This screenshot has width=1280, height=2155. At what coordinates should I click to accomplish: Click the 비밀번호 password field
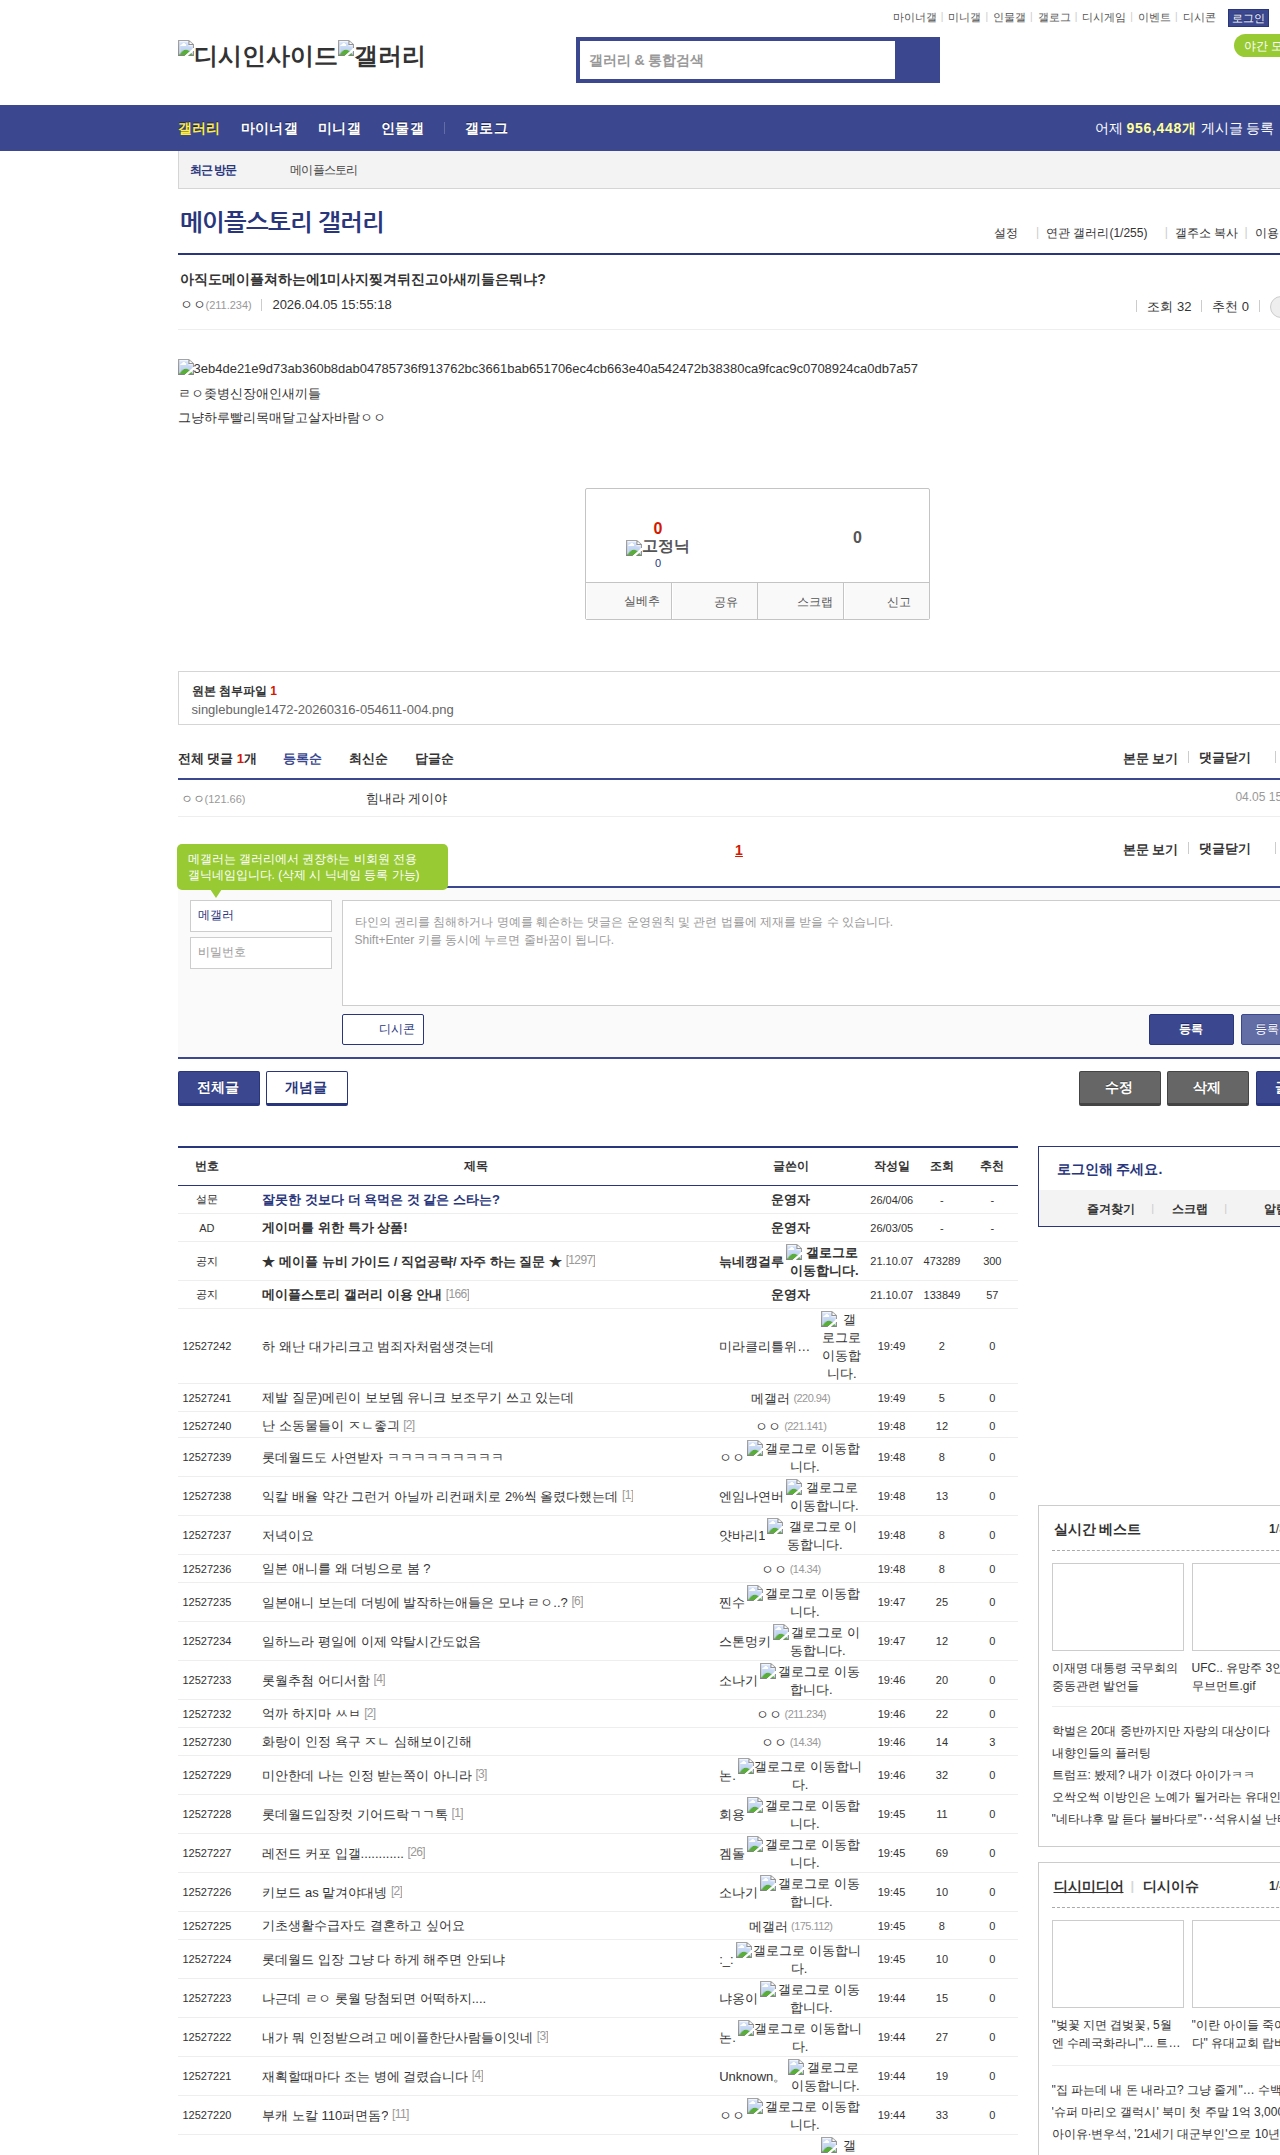(261, 952)
